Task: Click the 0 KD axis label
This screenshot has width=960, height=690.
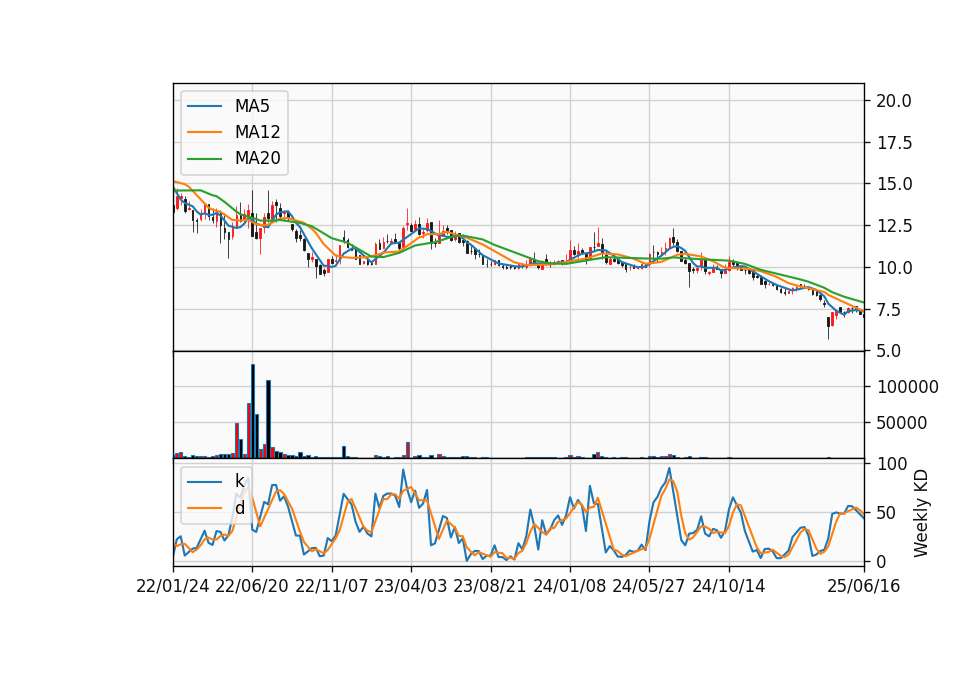Action: pyautogui.click(x=882, y=561)
